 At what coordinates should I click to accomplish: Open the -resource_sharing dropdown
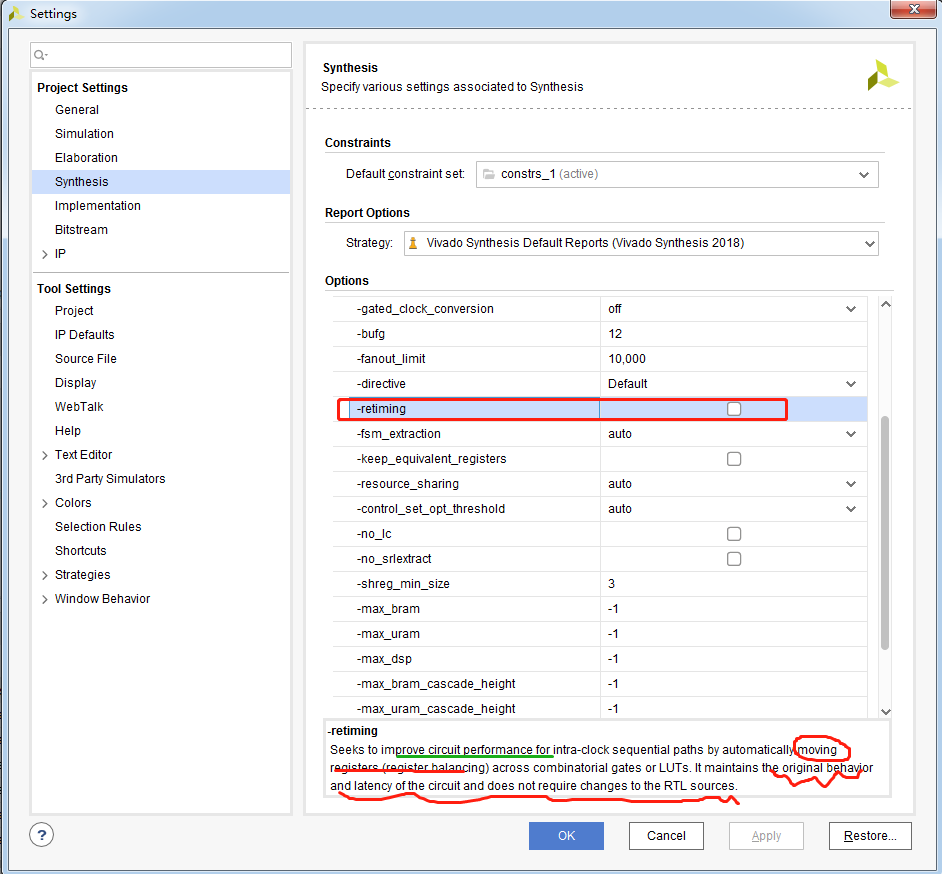(851, 484)
